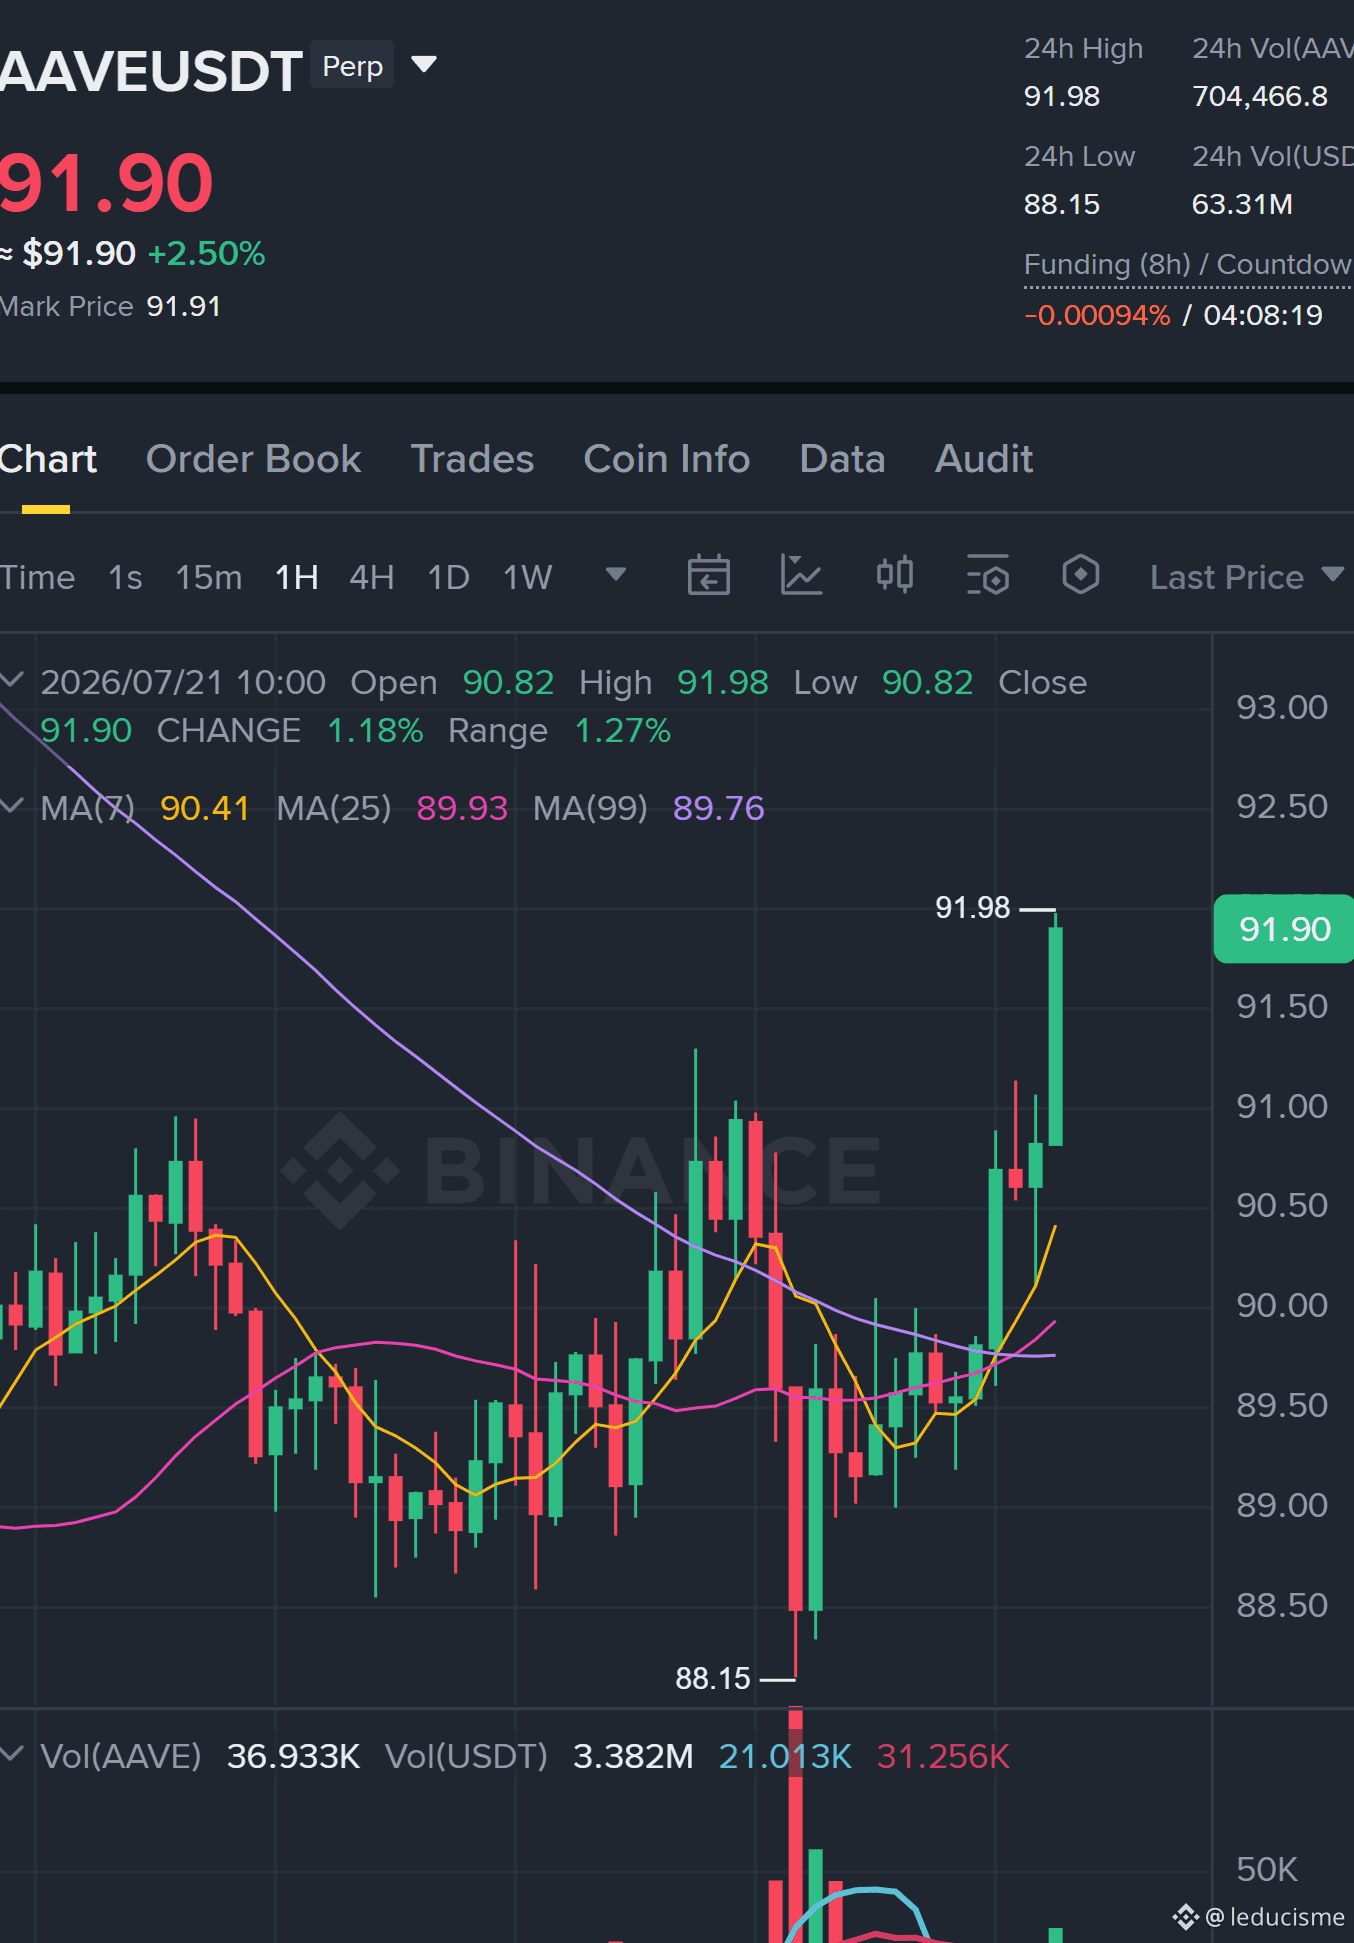Select the 15m interval
1354x1943 pixels.
[x=208, y=577]
